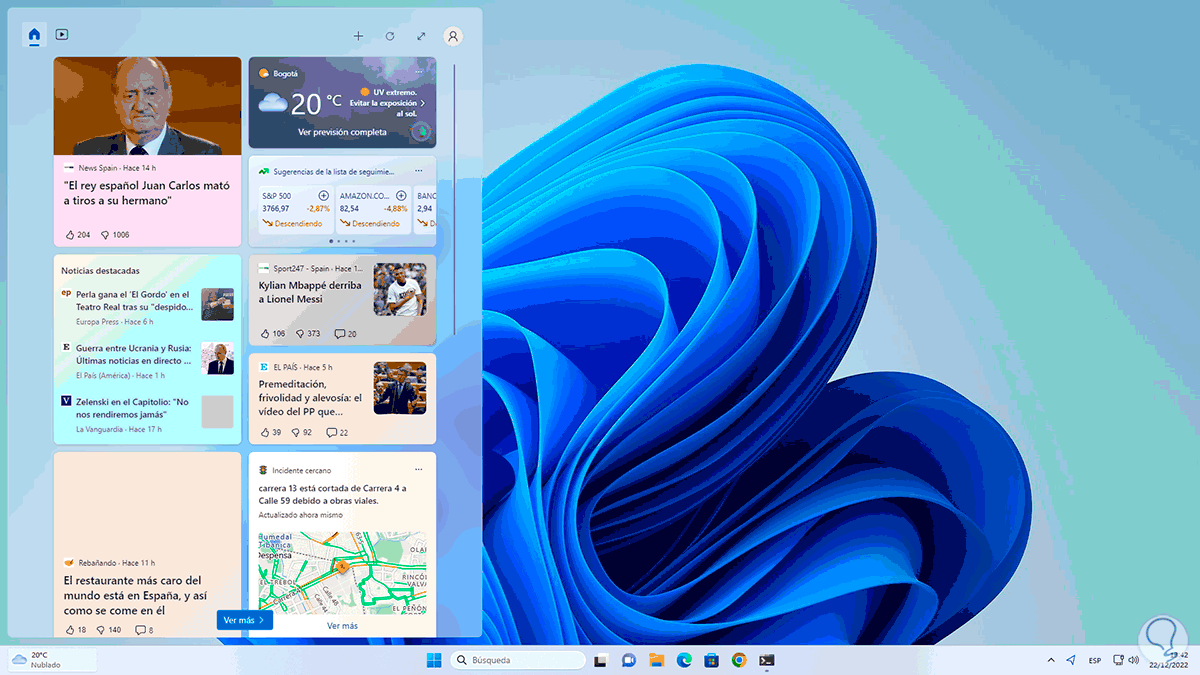Open comments on the EL PAÍS article
Image resolution: width=1200 pixels, height=675 pixels.
click(332, 433)
